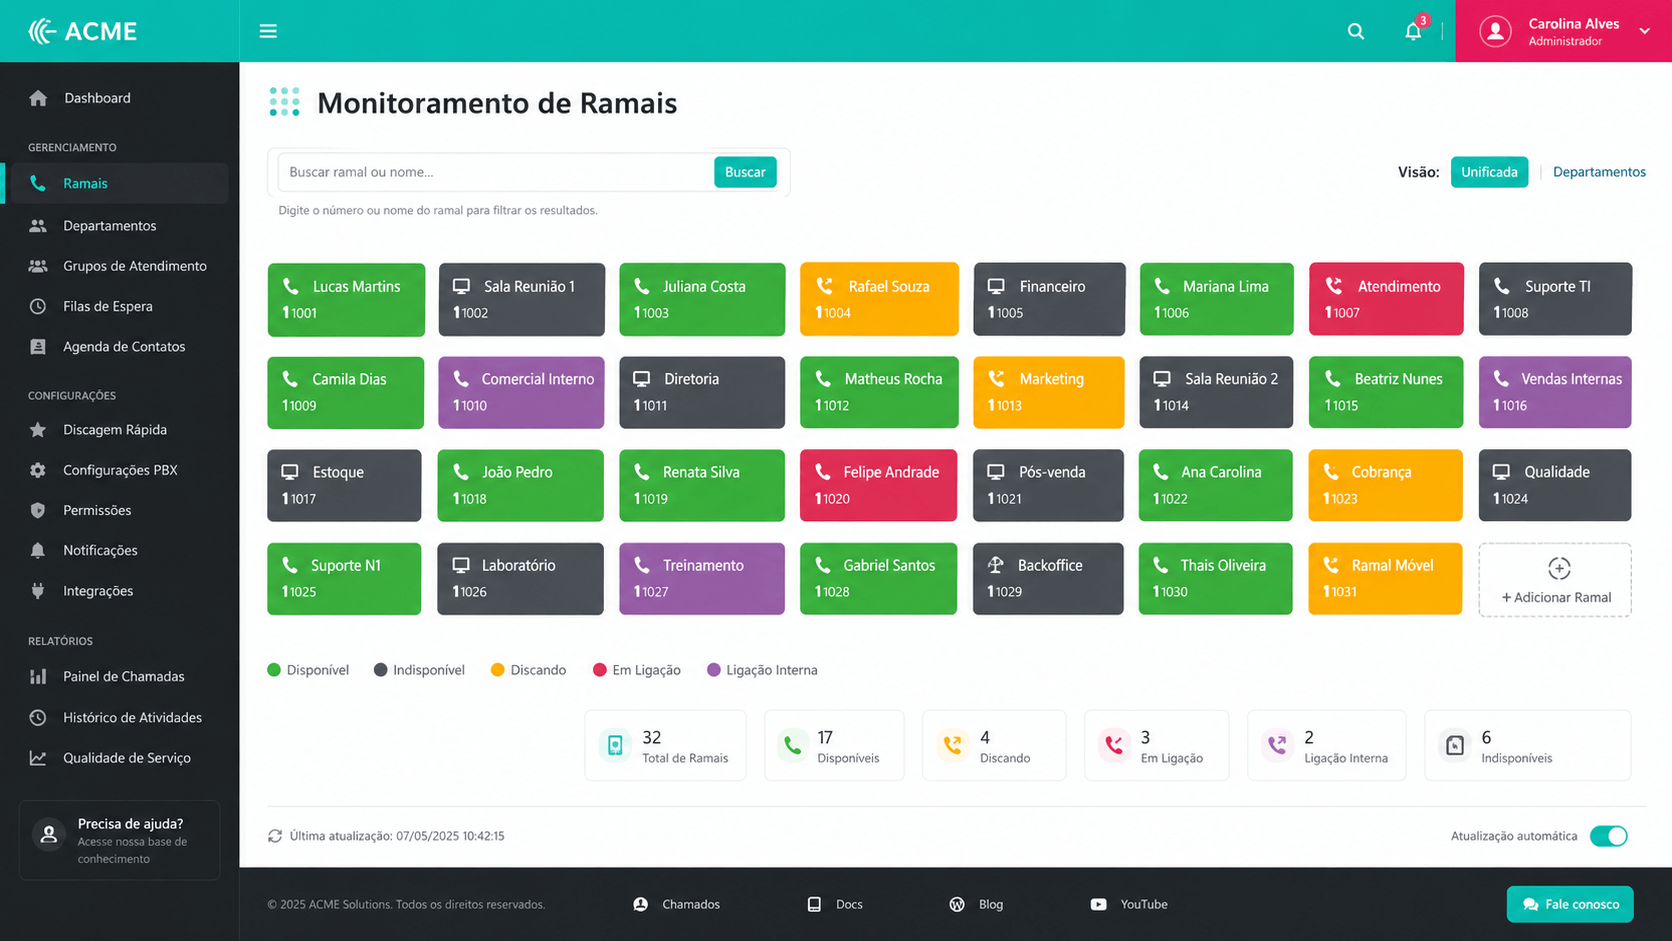Open the Ramal Móvel 1031 card

1385,578
